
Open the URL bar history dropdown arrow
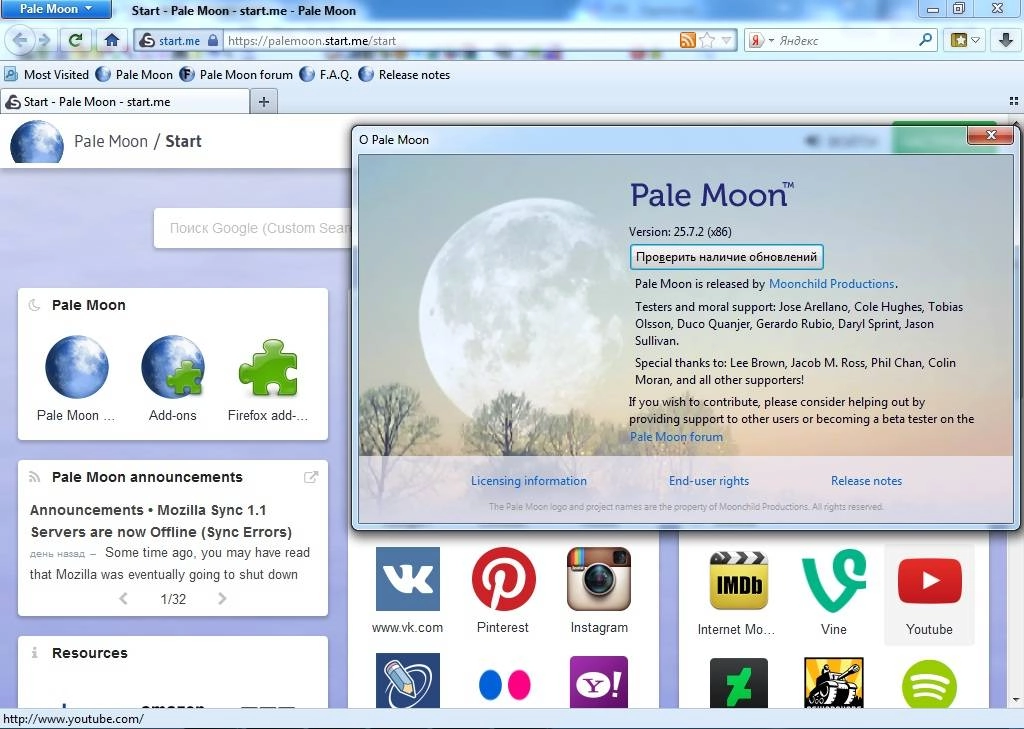[x=726, y=40]
